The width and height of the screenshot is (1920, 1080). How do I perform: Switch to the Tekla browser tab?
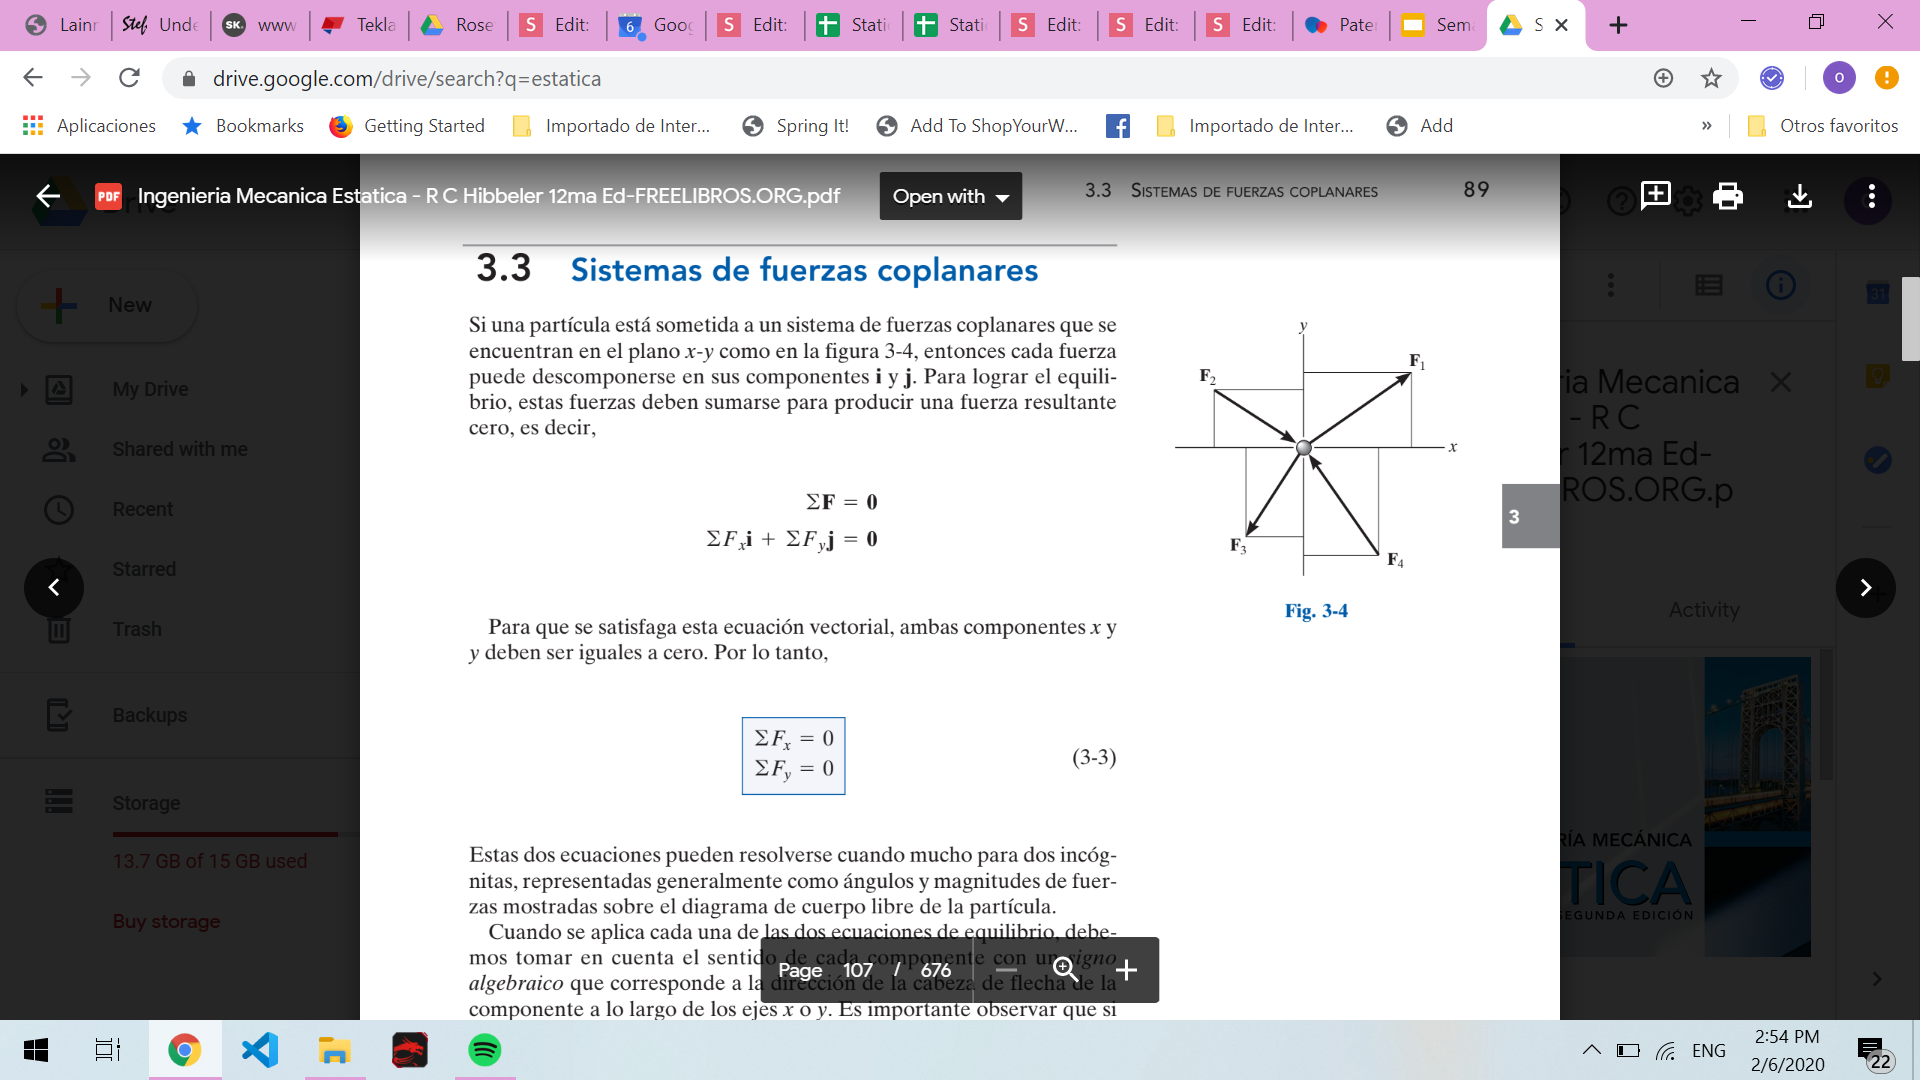(x=360, y=25)
